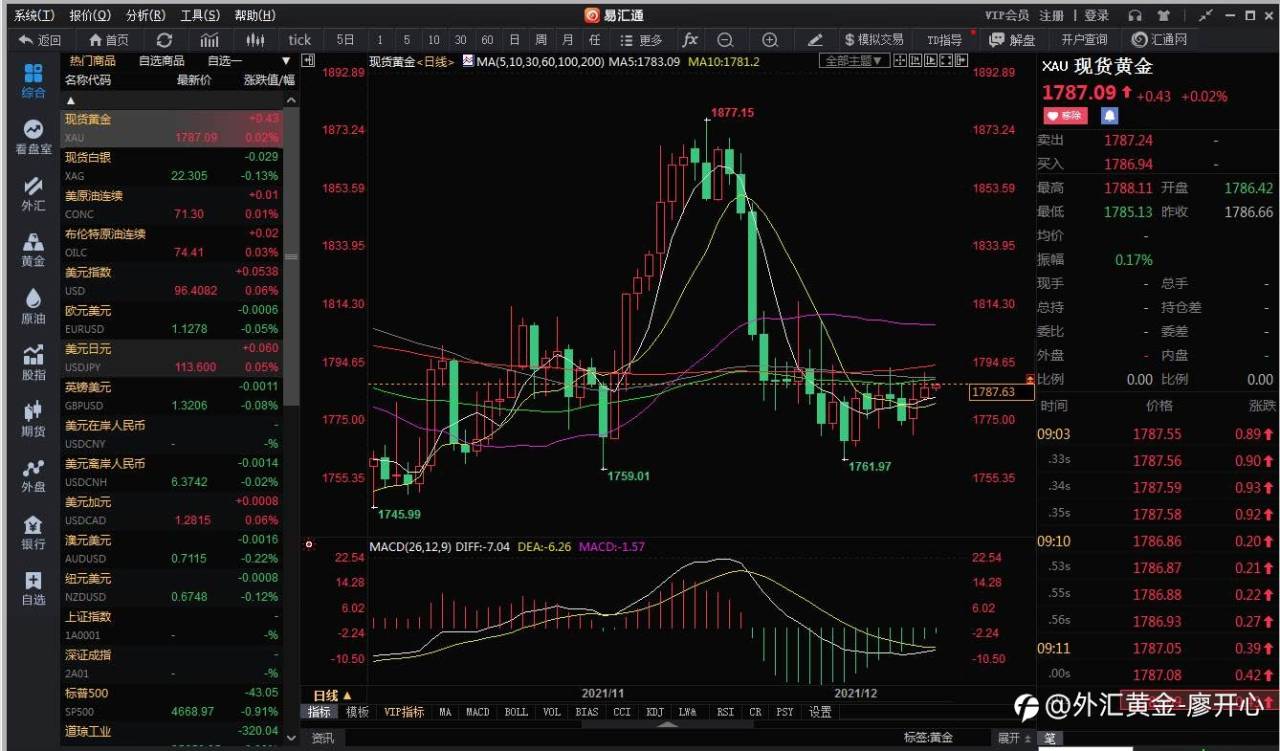Click 展开 expand news panel

click(x=1014, y=738)
